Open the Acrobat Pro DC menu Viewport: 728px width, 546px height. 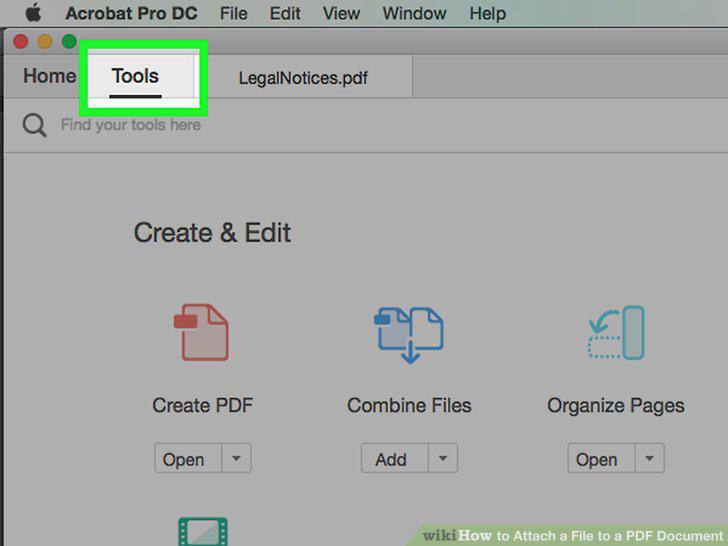tap(131, 13)
